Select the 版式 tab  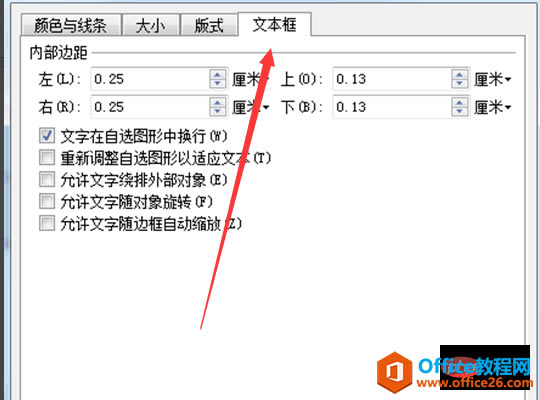click(209, 25)
